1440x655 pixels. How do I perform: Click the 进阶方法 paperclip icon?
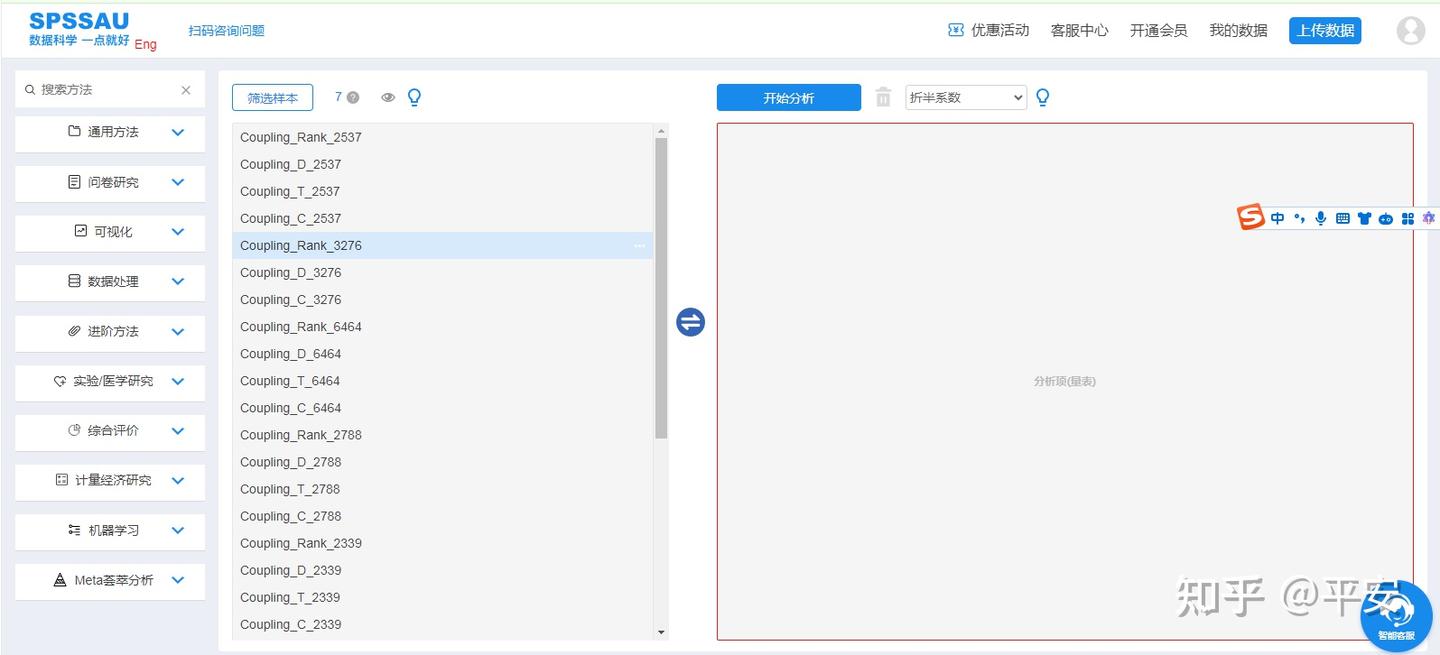[74, 331]
